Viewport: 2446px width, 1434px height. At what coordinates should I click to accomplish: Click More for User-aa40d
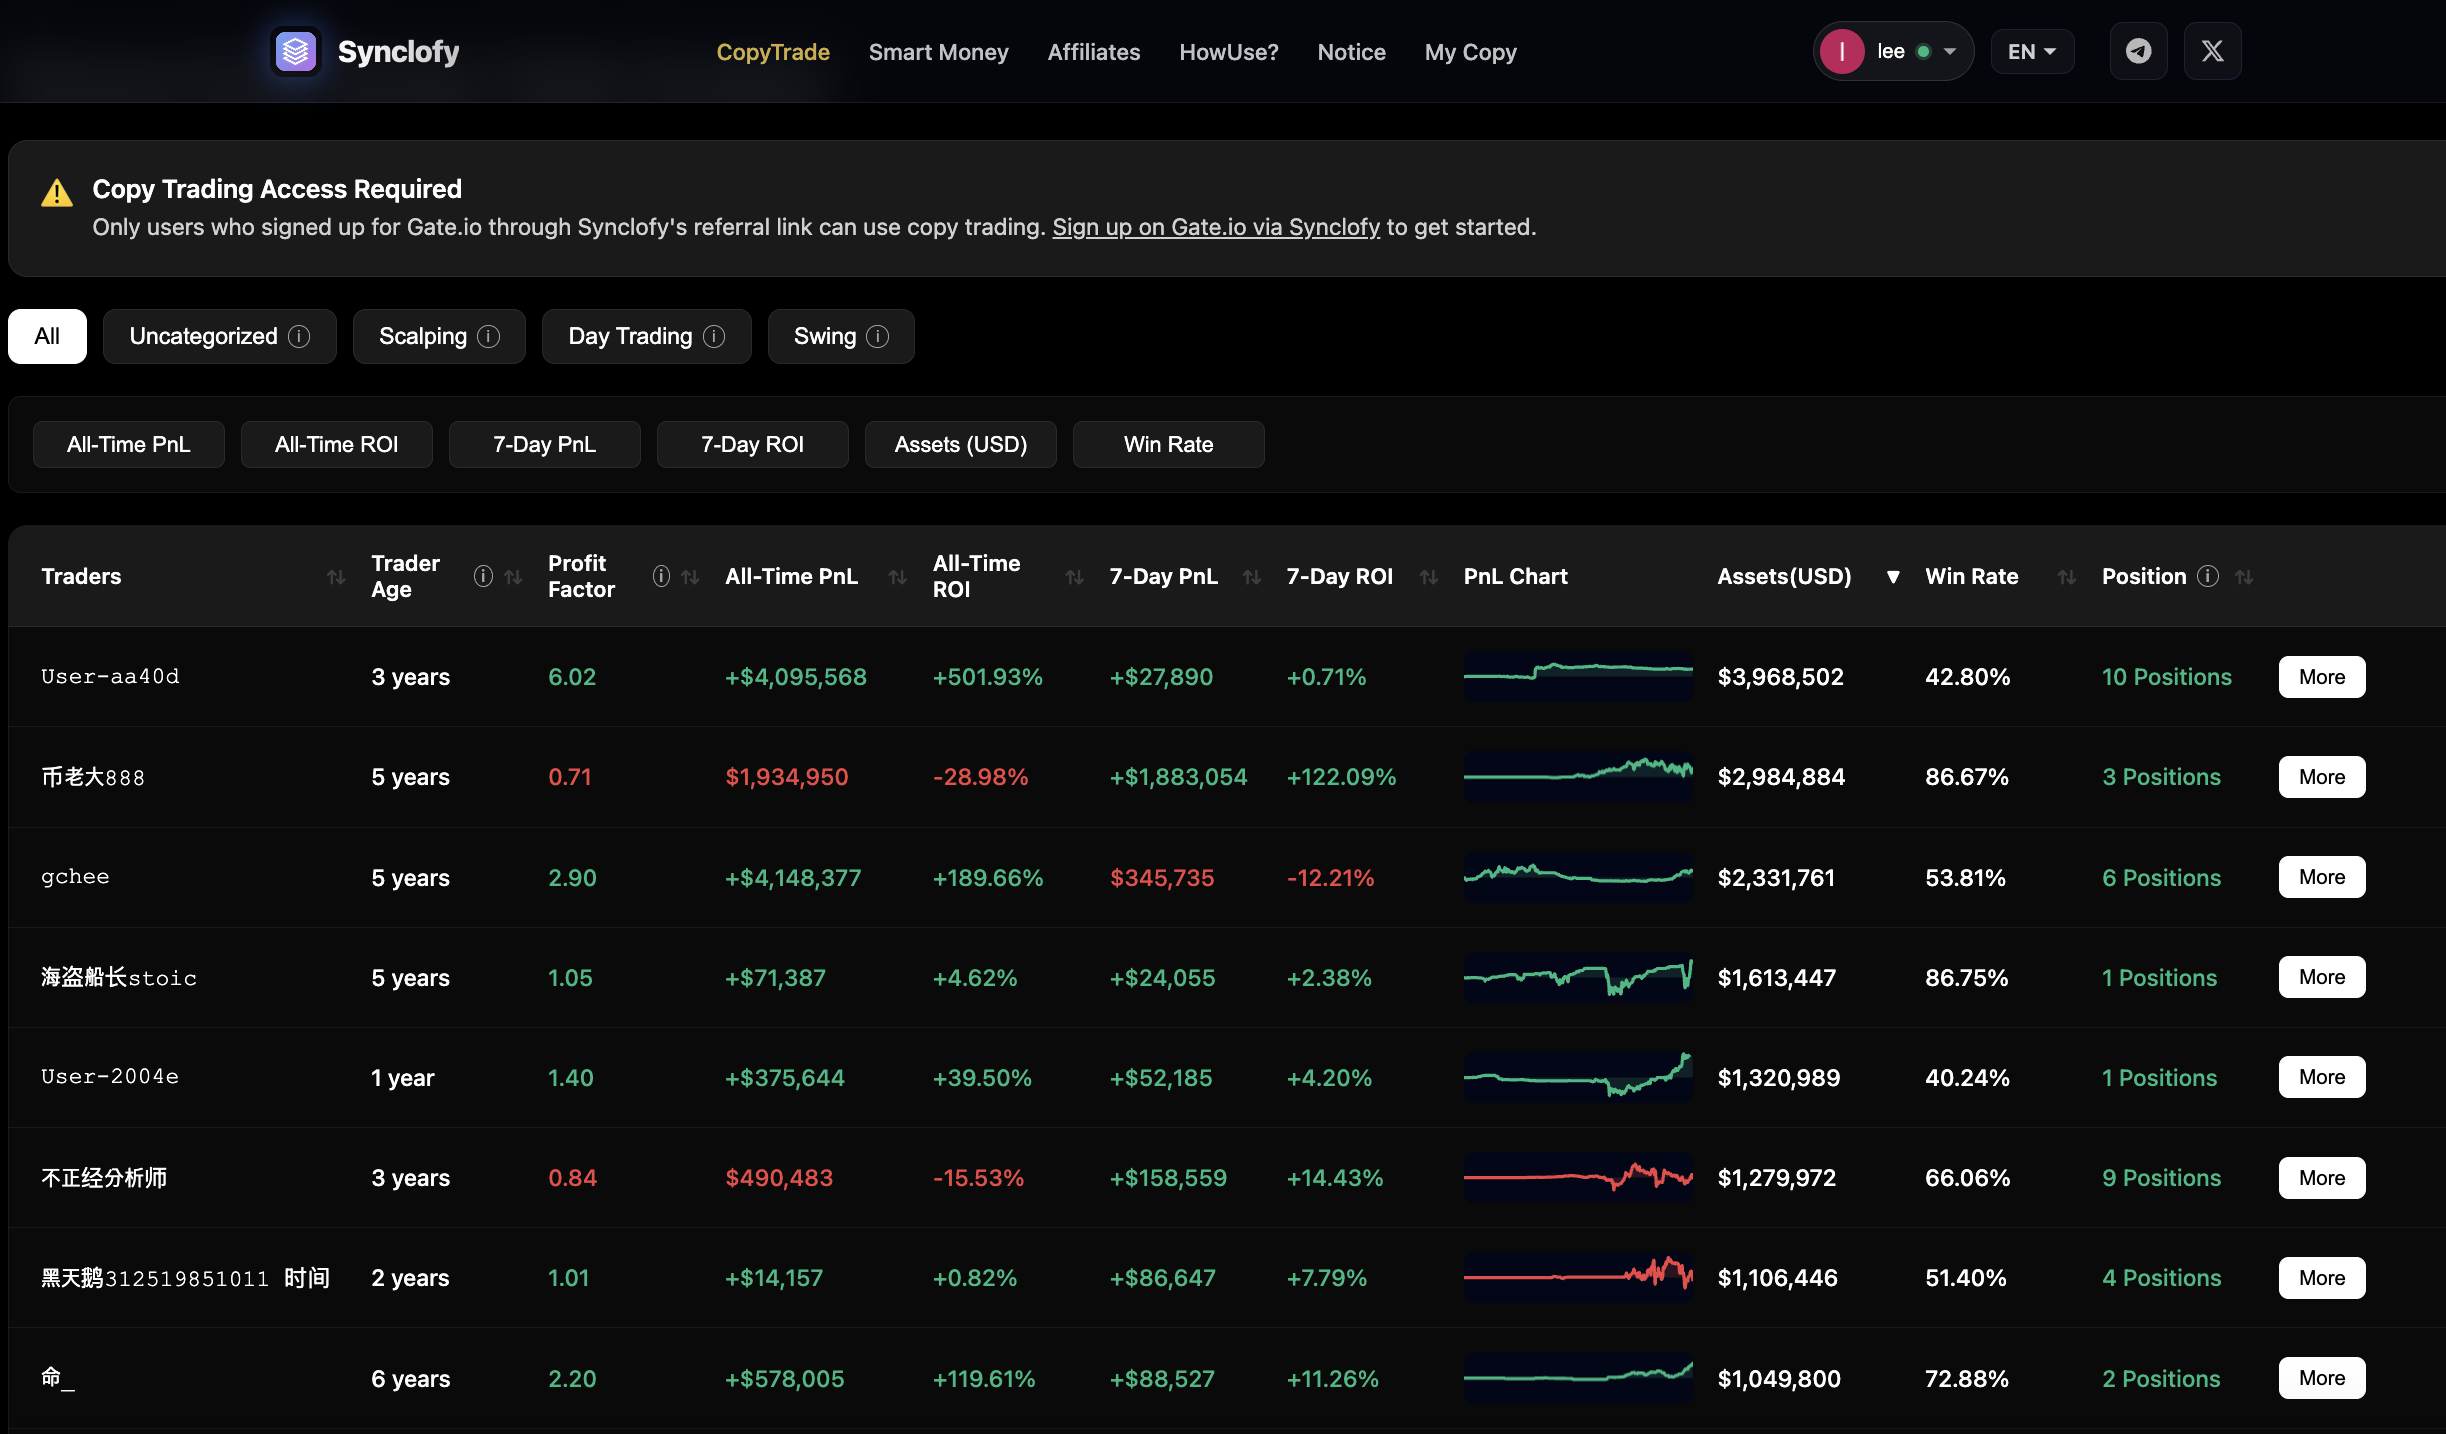2321,677
